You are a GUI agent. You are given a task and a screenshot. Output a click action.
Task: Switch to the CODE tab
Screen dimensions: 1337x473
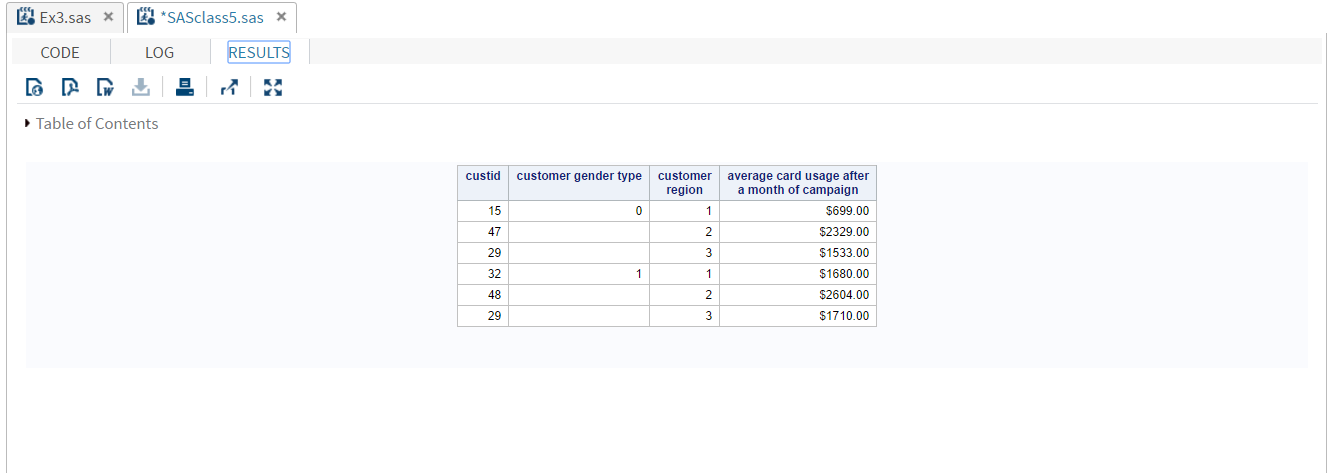point(60,52)
